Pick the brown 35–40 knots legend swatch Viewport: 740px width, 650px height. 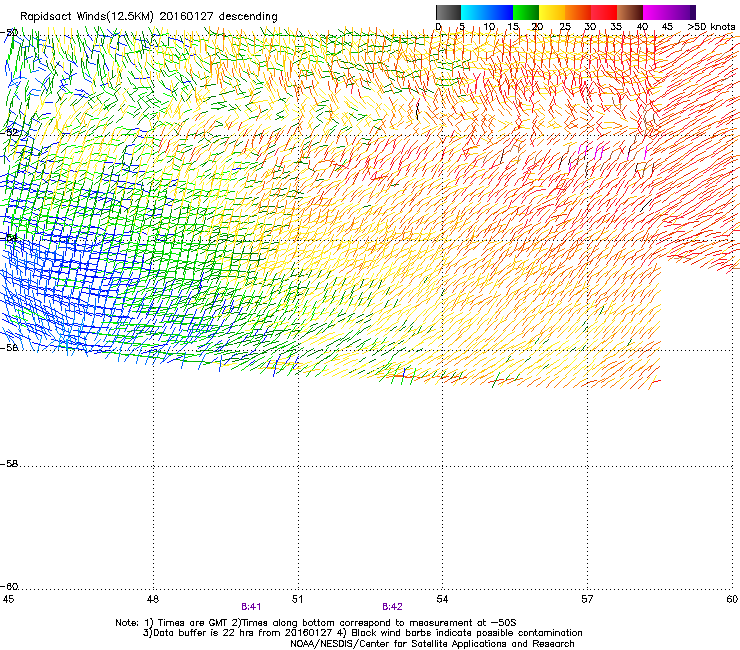pyautogui.click(x=630, y=12)
